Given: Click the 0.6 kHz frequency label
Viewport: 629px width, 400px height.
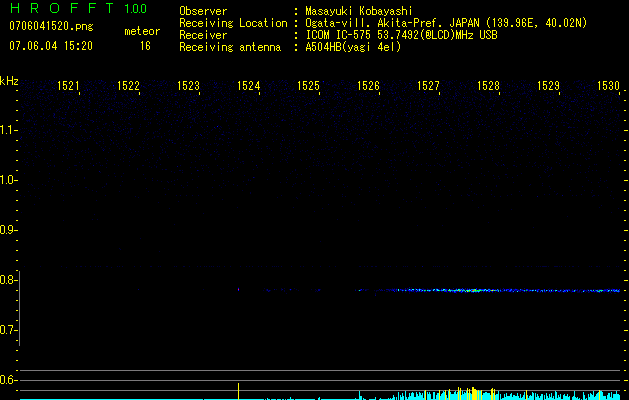Looking at the screenshot, I should point(8,380).
